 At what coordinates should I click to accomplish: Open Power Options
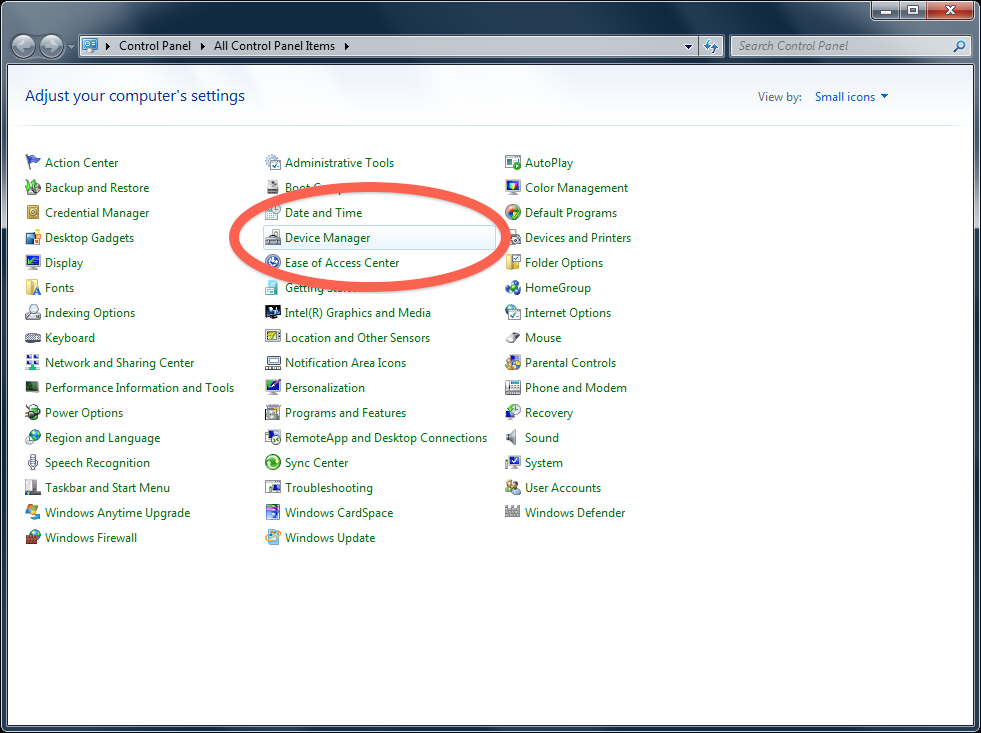[83, 412]
